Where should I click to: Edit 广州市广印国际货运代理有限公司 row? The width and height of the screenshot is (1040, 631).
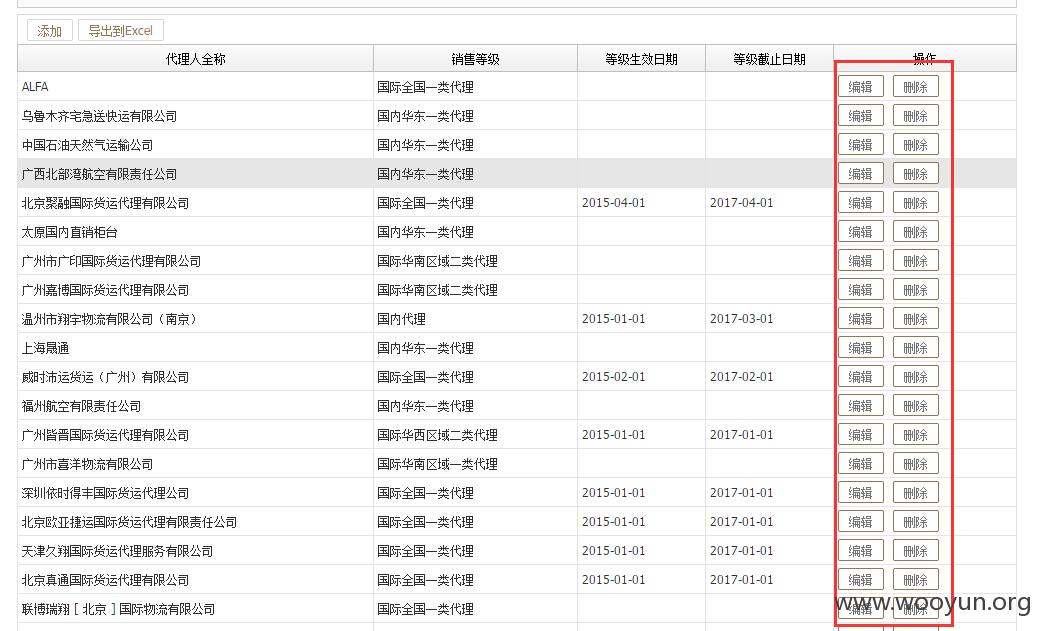click(860, 261)
